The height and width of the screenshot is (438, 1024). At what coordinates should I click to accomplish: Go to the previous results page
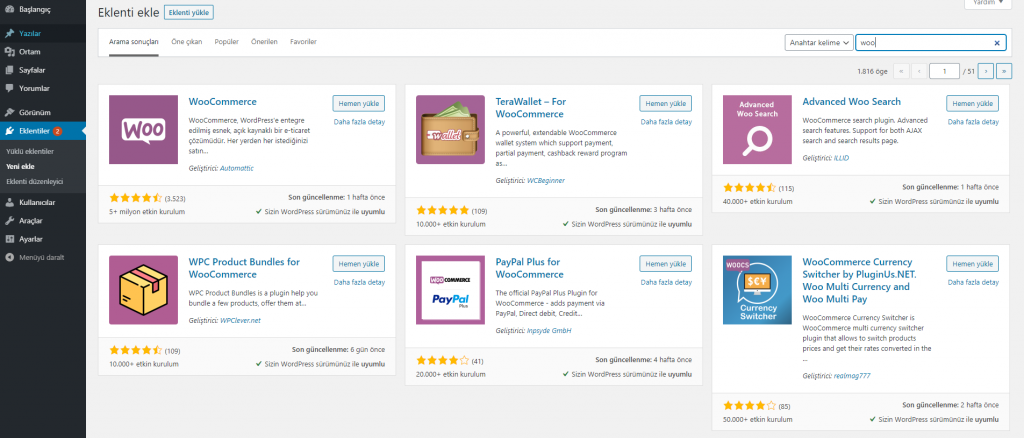click(919, 70)
